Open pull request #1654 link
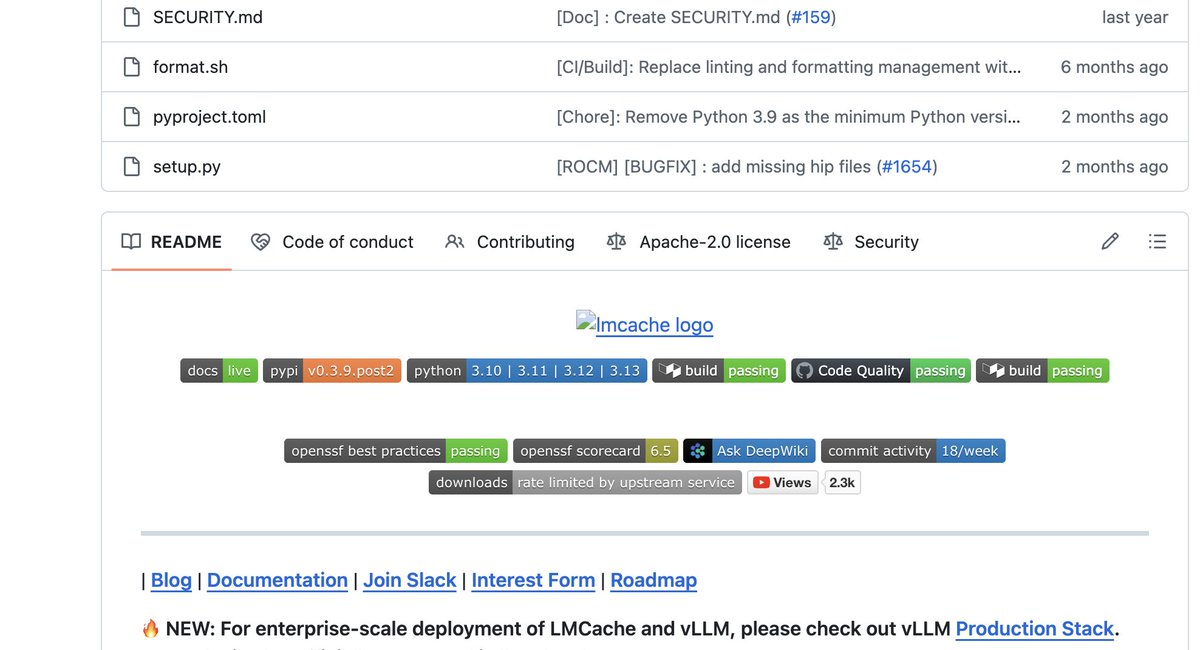Screen dimensions: 1200x650 (x=907, y=167)
